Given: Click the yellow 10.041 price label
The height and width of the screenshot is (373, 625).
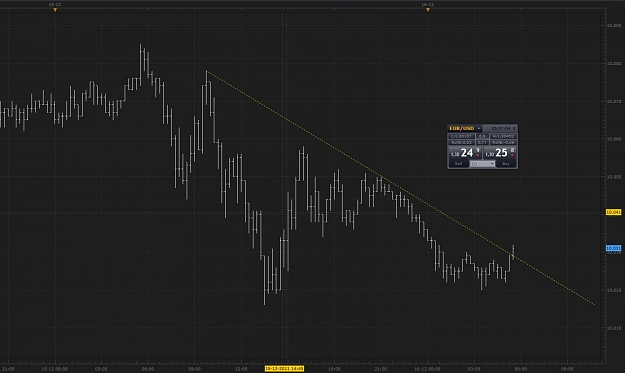Looking at the screenshot, I should (613, 212).
